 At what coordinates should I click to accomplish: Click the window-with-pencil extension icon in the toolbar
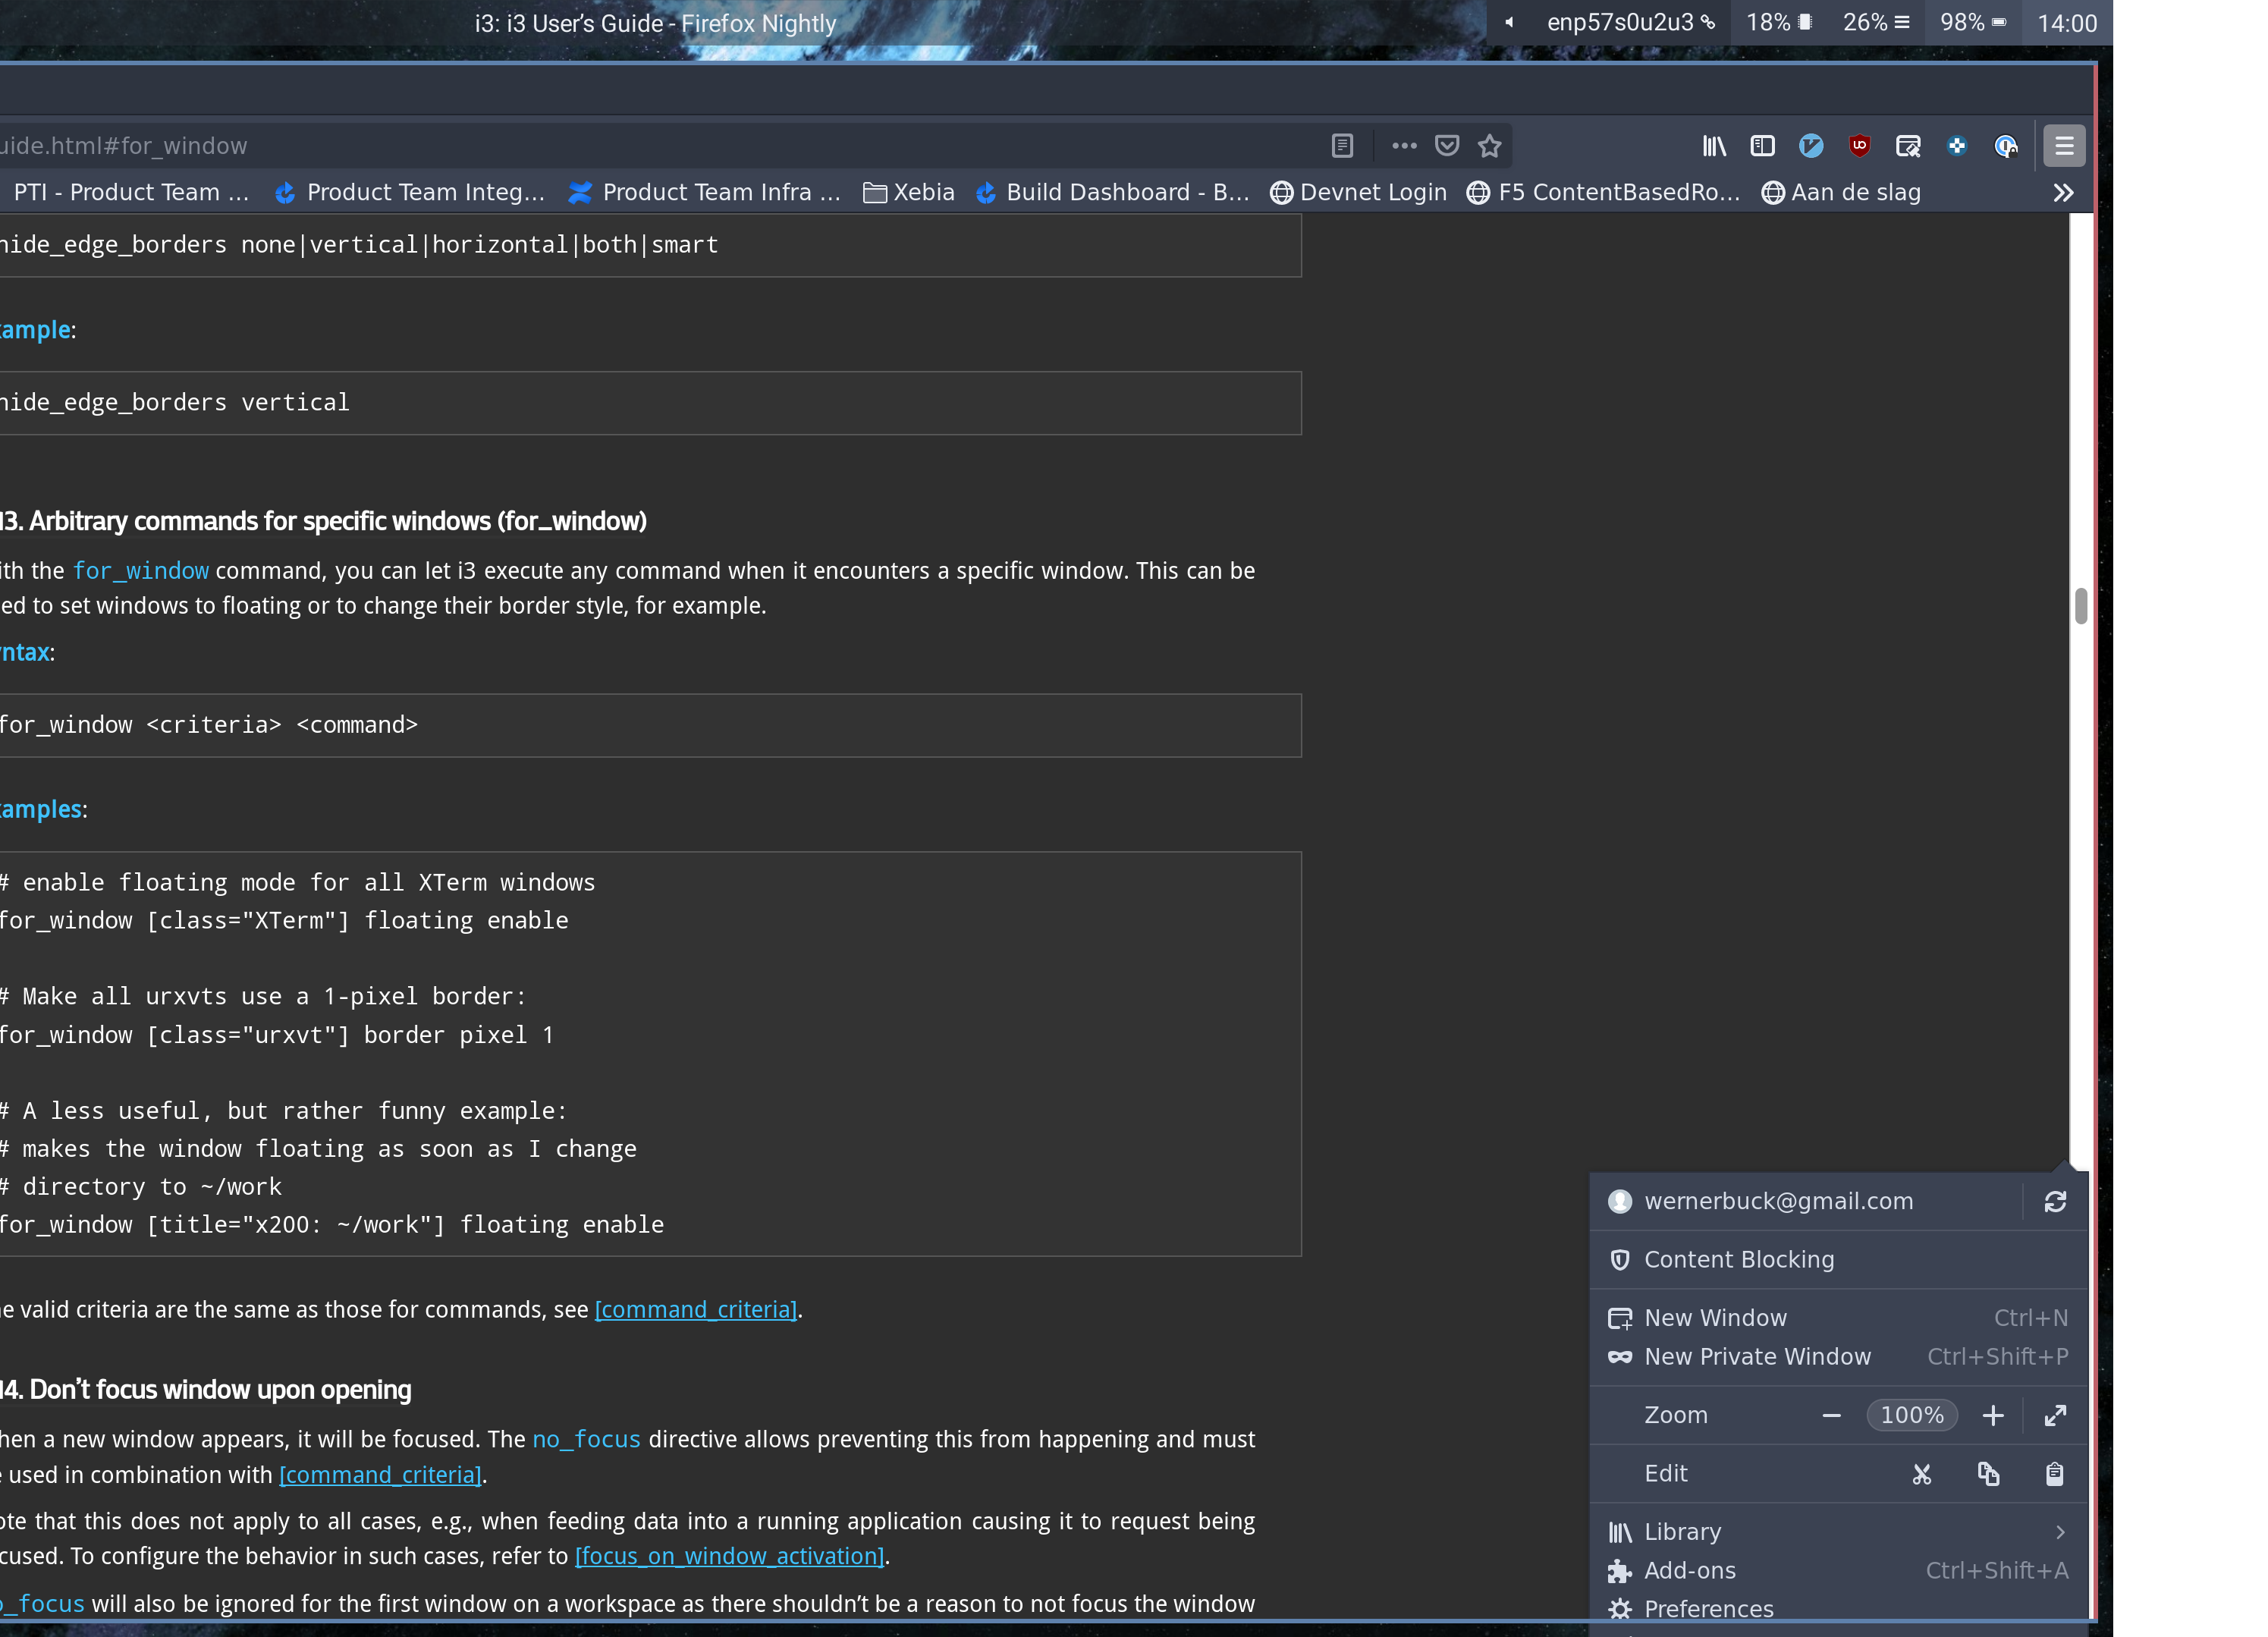(x=1908, y=146)
